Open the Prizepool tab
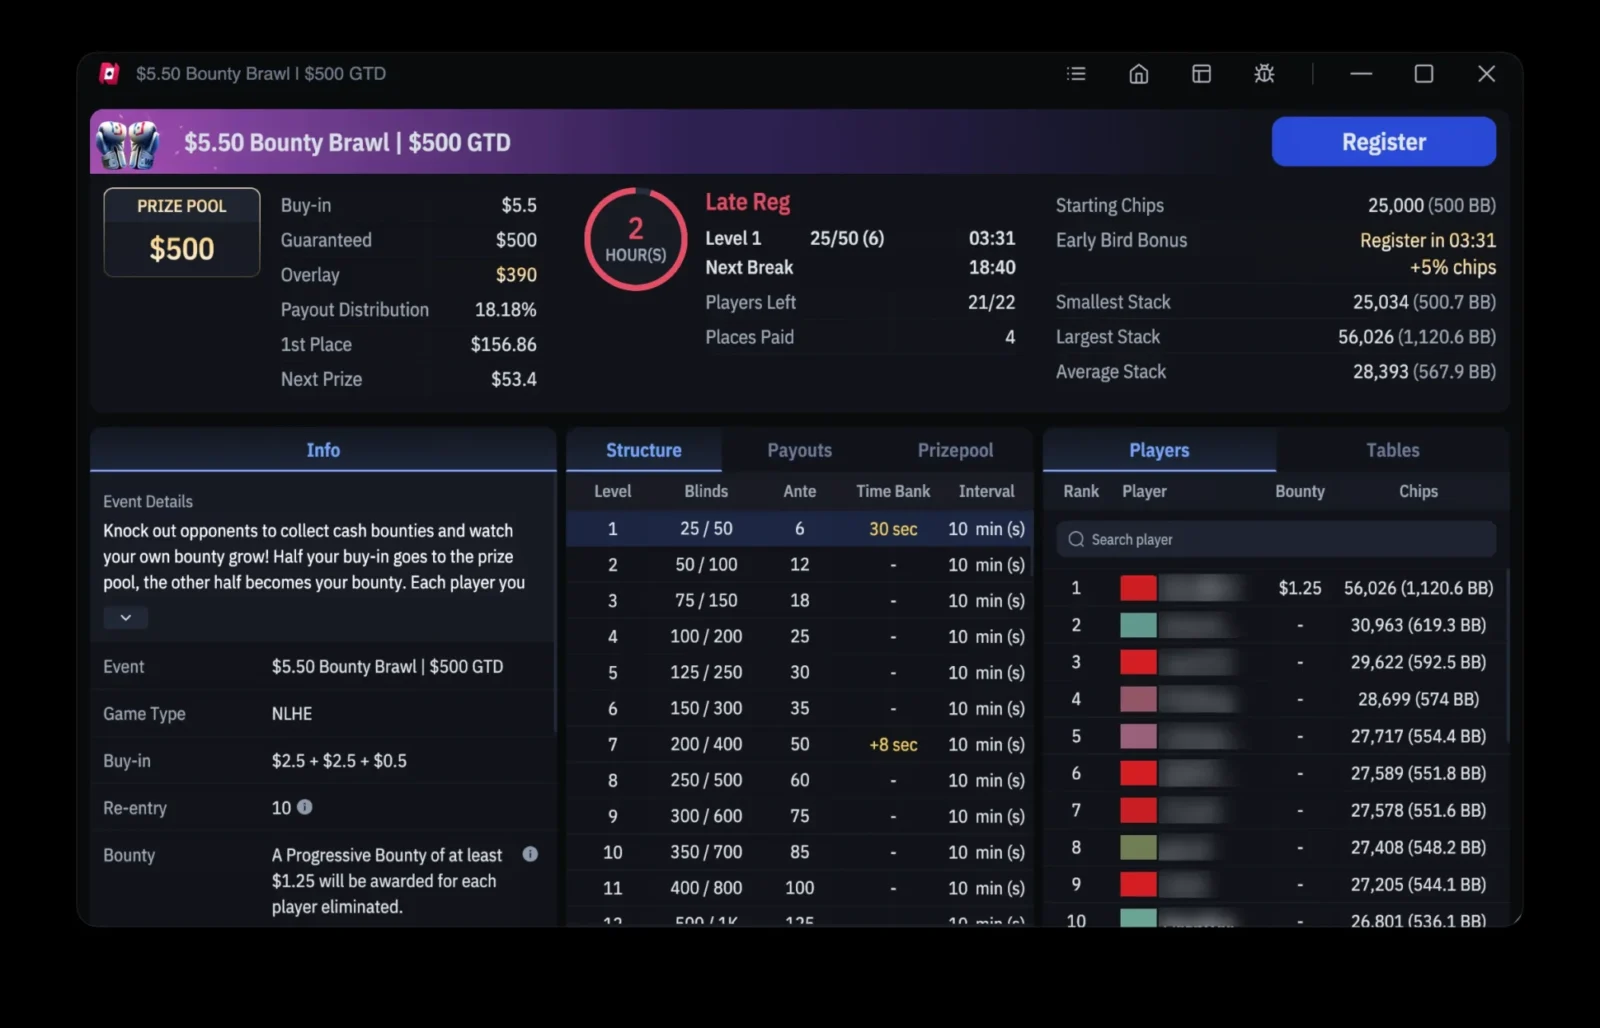1600x1028 pixels. [x=955, y=450]
